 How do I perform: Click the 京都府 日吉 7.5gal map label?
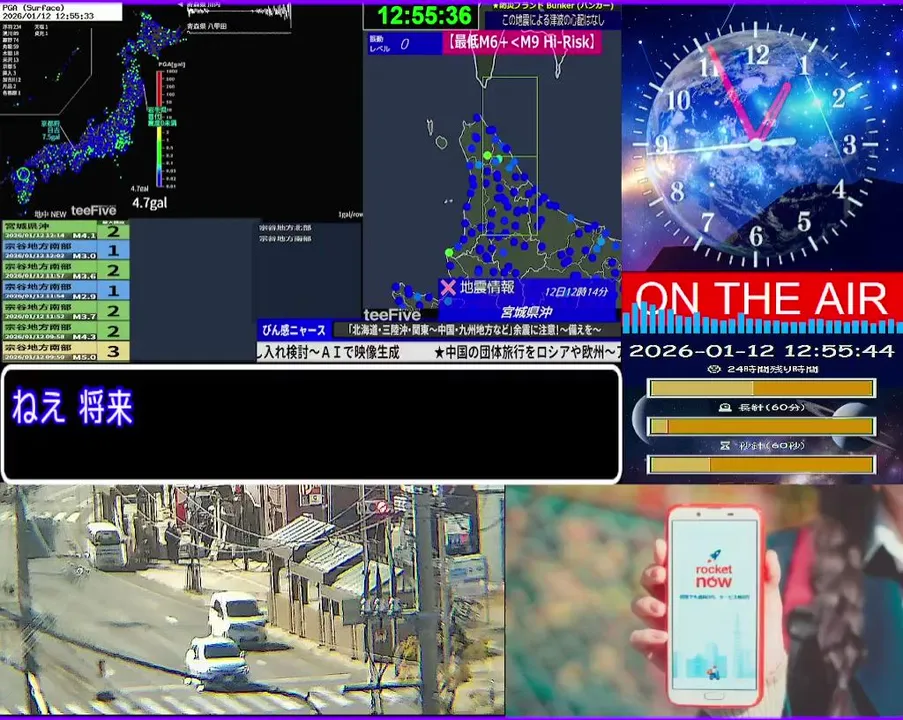[x=50, y=130]
